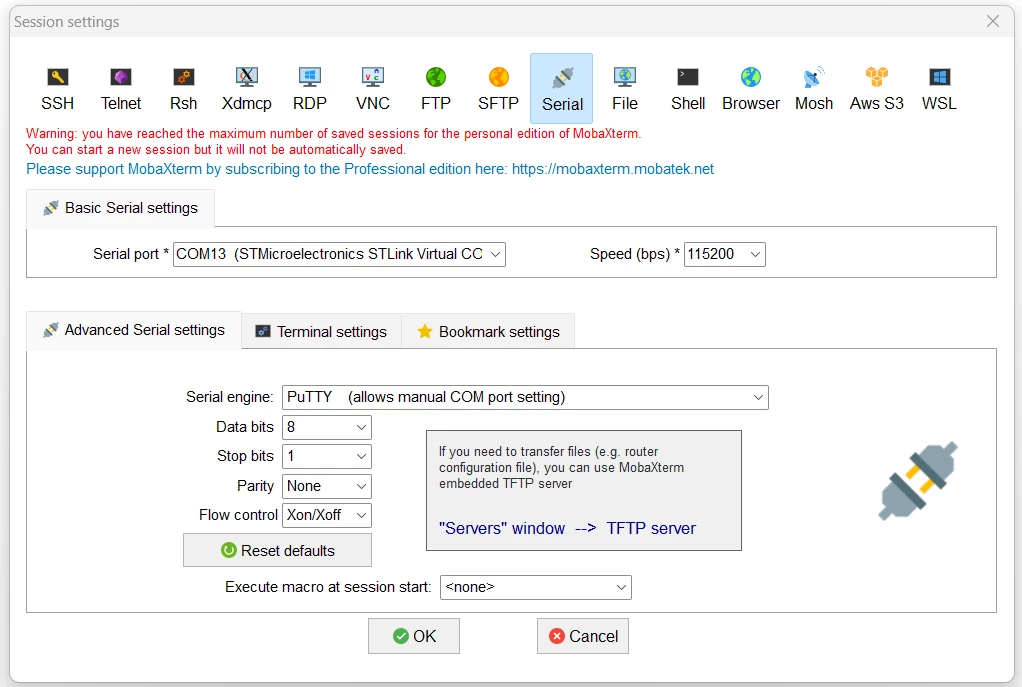Open the Parity dropdown
Viewport: 1022px width, 687px height.
pyautogui.click(x=327, y=486)
